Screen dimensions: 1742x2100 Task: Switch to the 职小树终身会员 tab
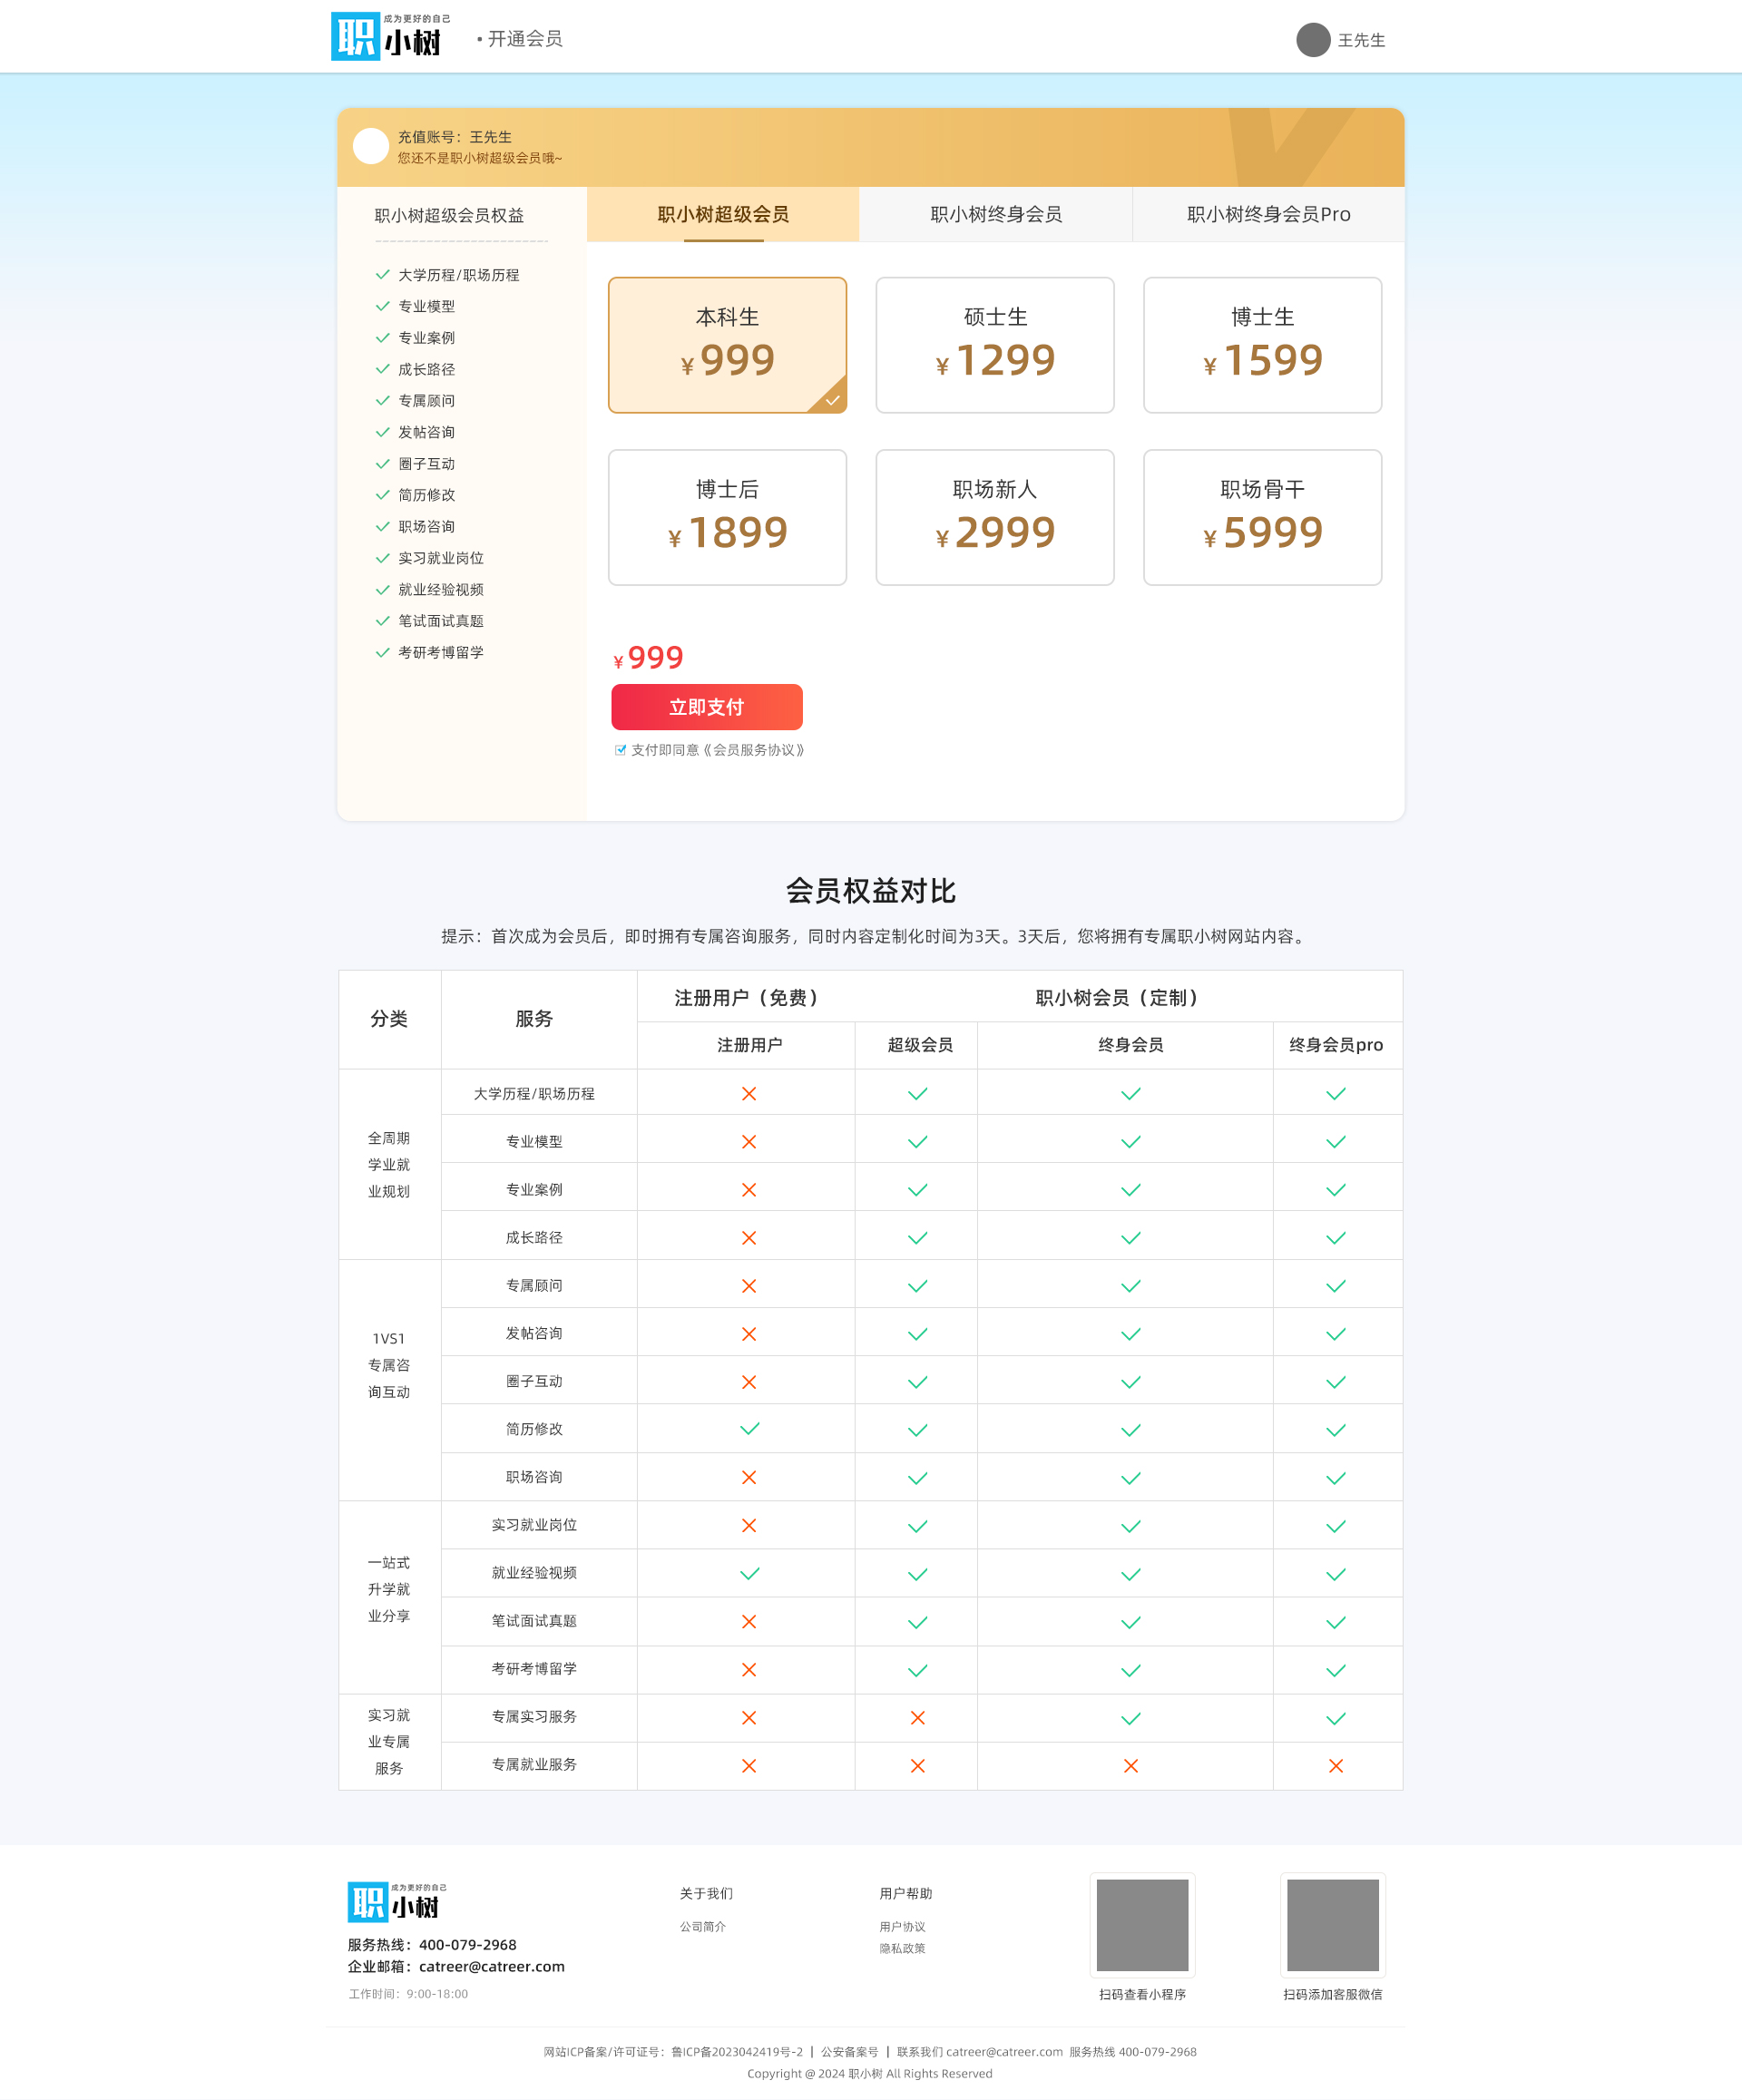[996, 214]
